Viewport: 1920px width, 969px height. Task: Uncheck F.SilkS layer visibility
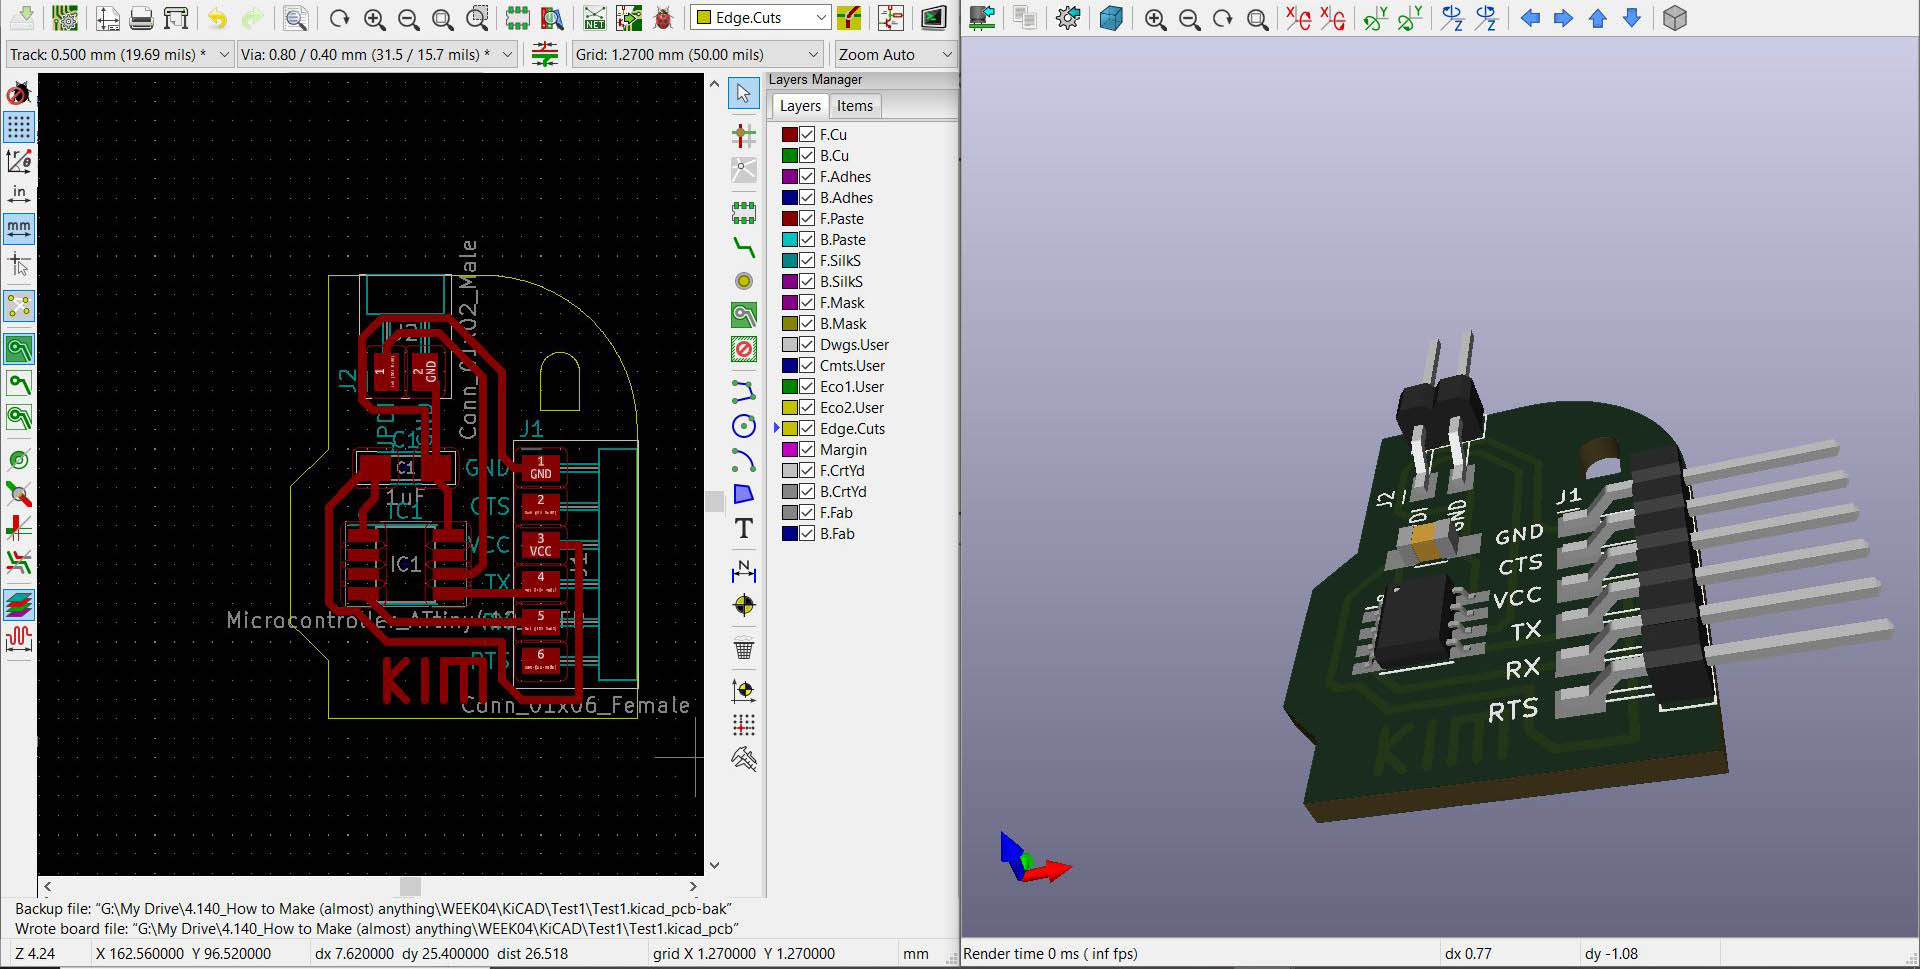807,260
